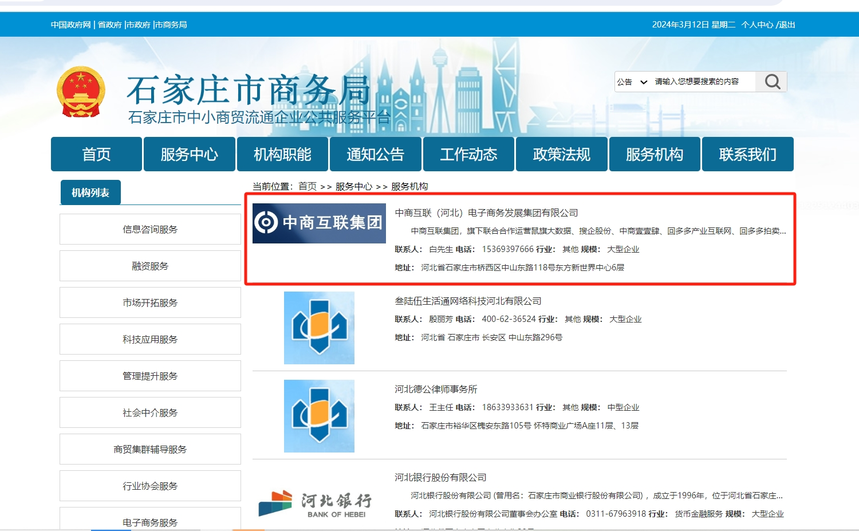Open the 政策法规 navigation tab
This screenshot has height=531, width=859.
click(x=562, y=154)
